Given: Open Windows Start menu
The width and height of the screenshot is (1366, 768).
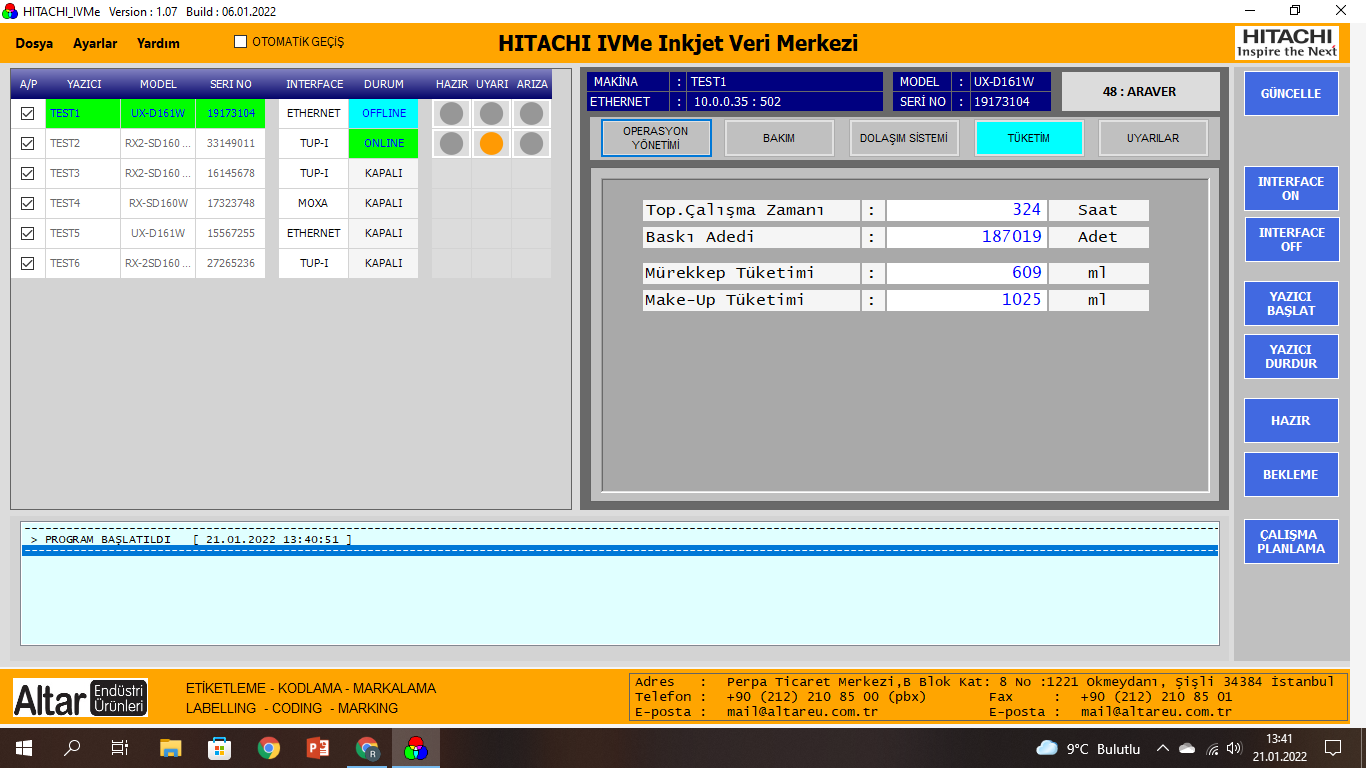Looking at the screenshot, I should [23, 748].
